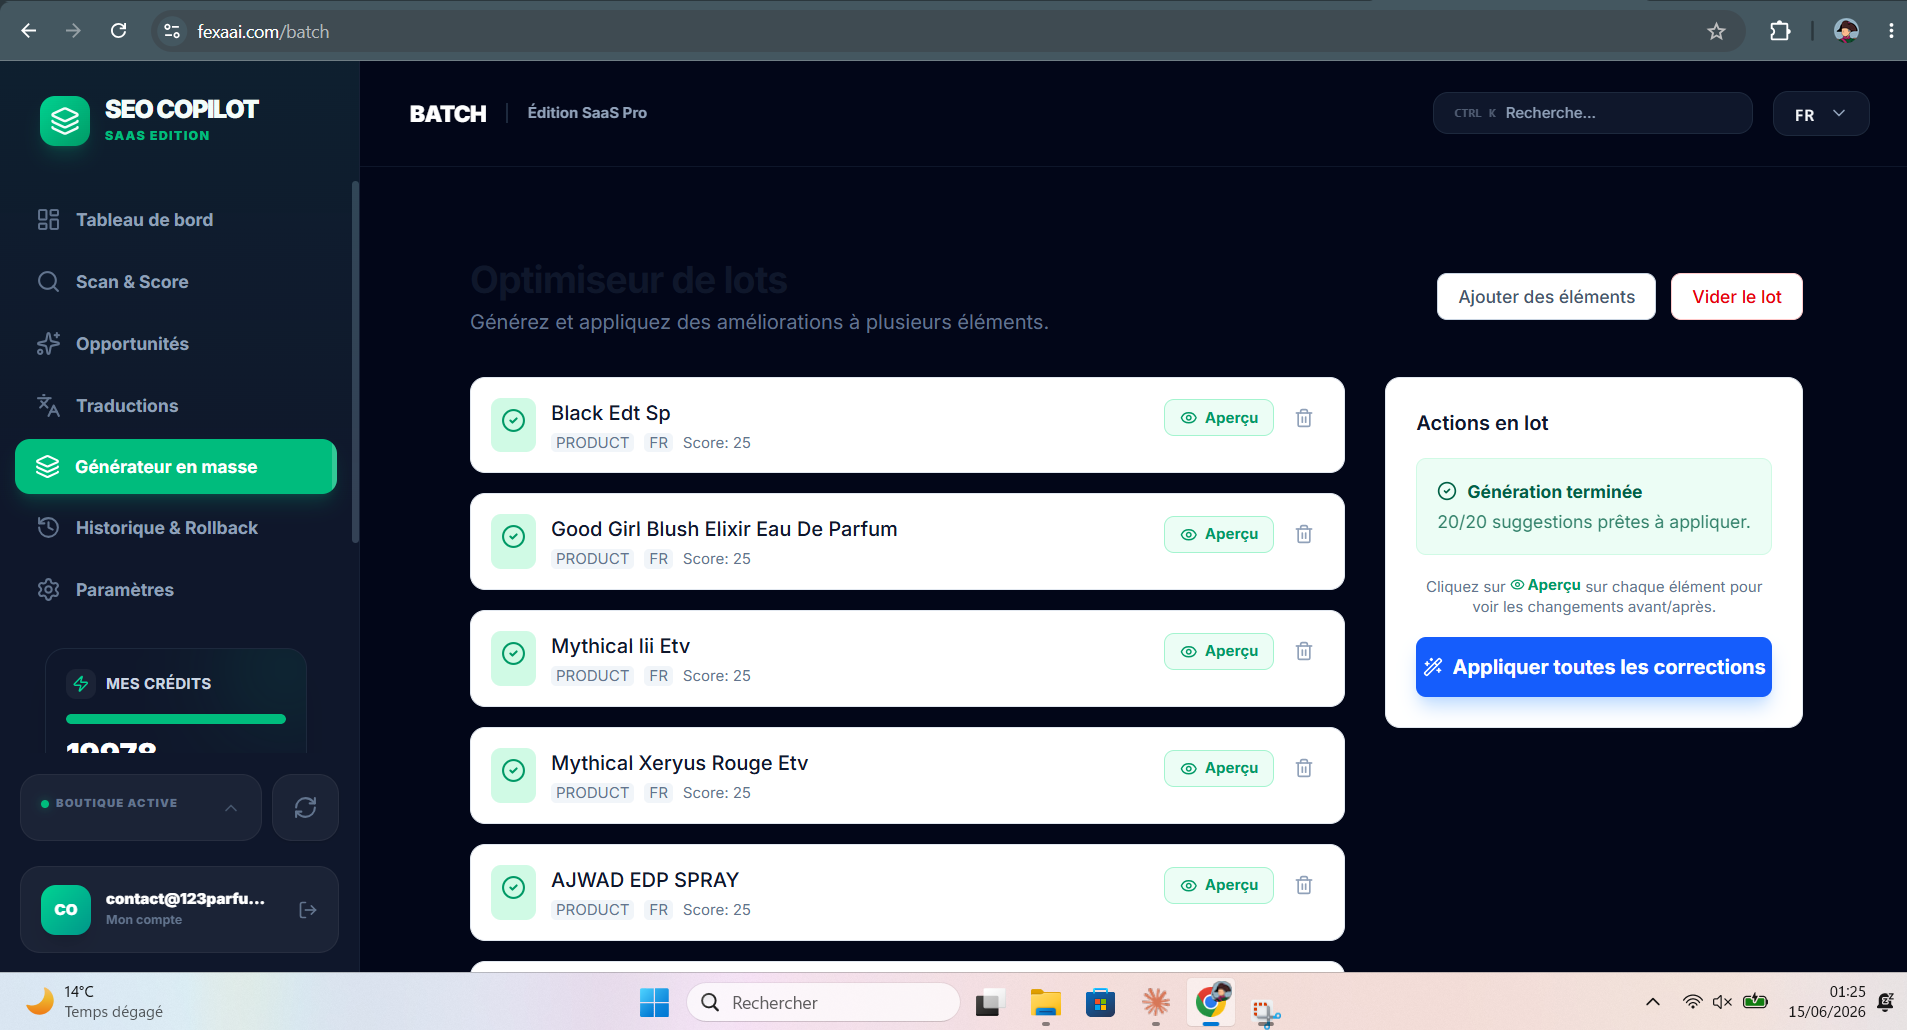Click contact@123parfu... account name
The image size is (1907, 1030).
(x=185, y=899)
